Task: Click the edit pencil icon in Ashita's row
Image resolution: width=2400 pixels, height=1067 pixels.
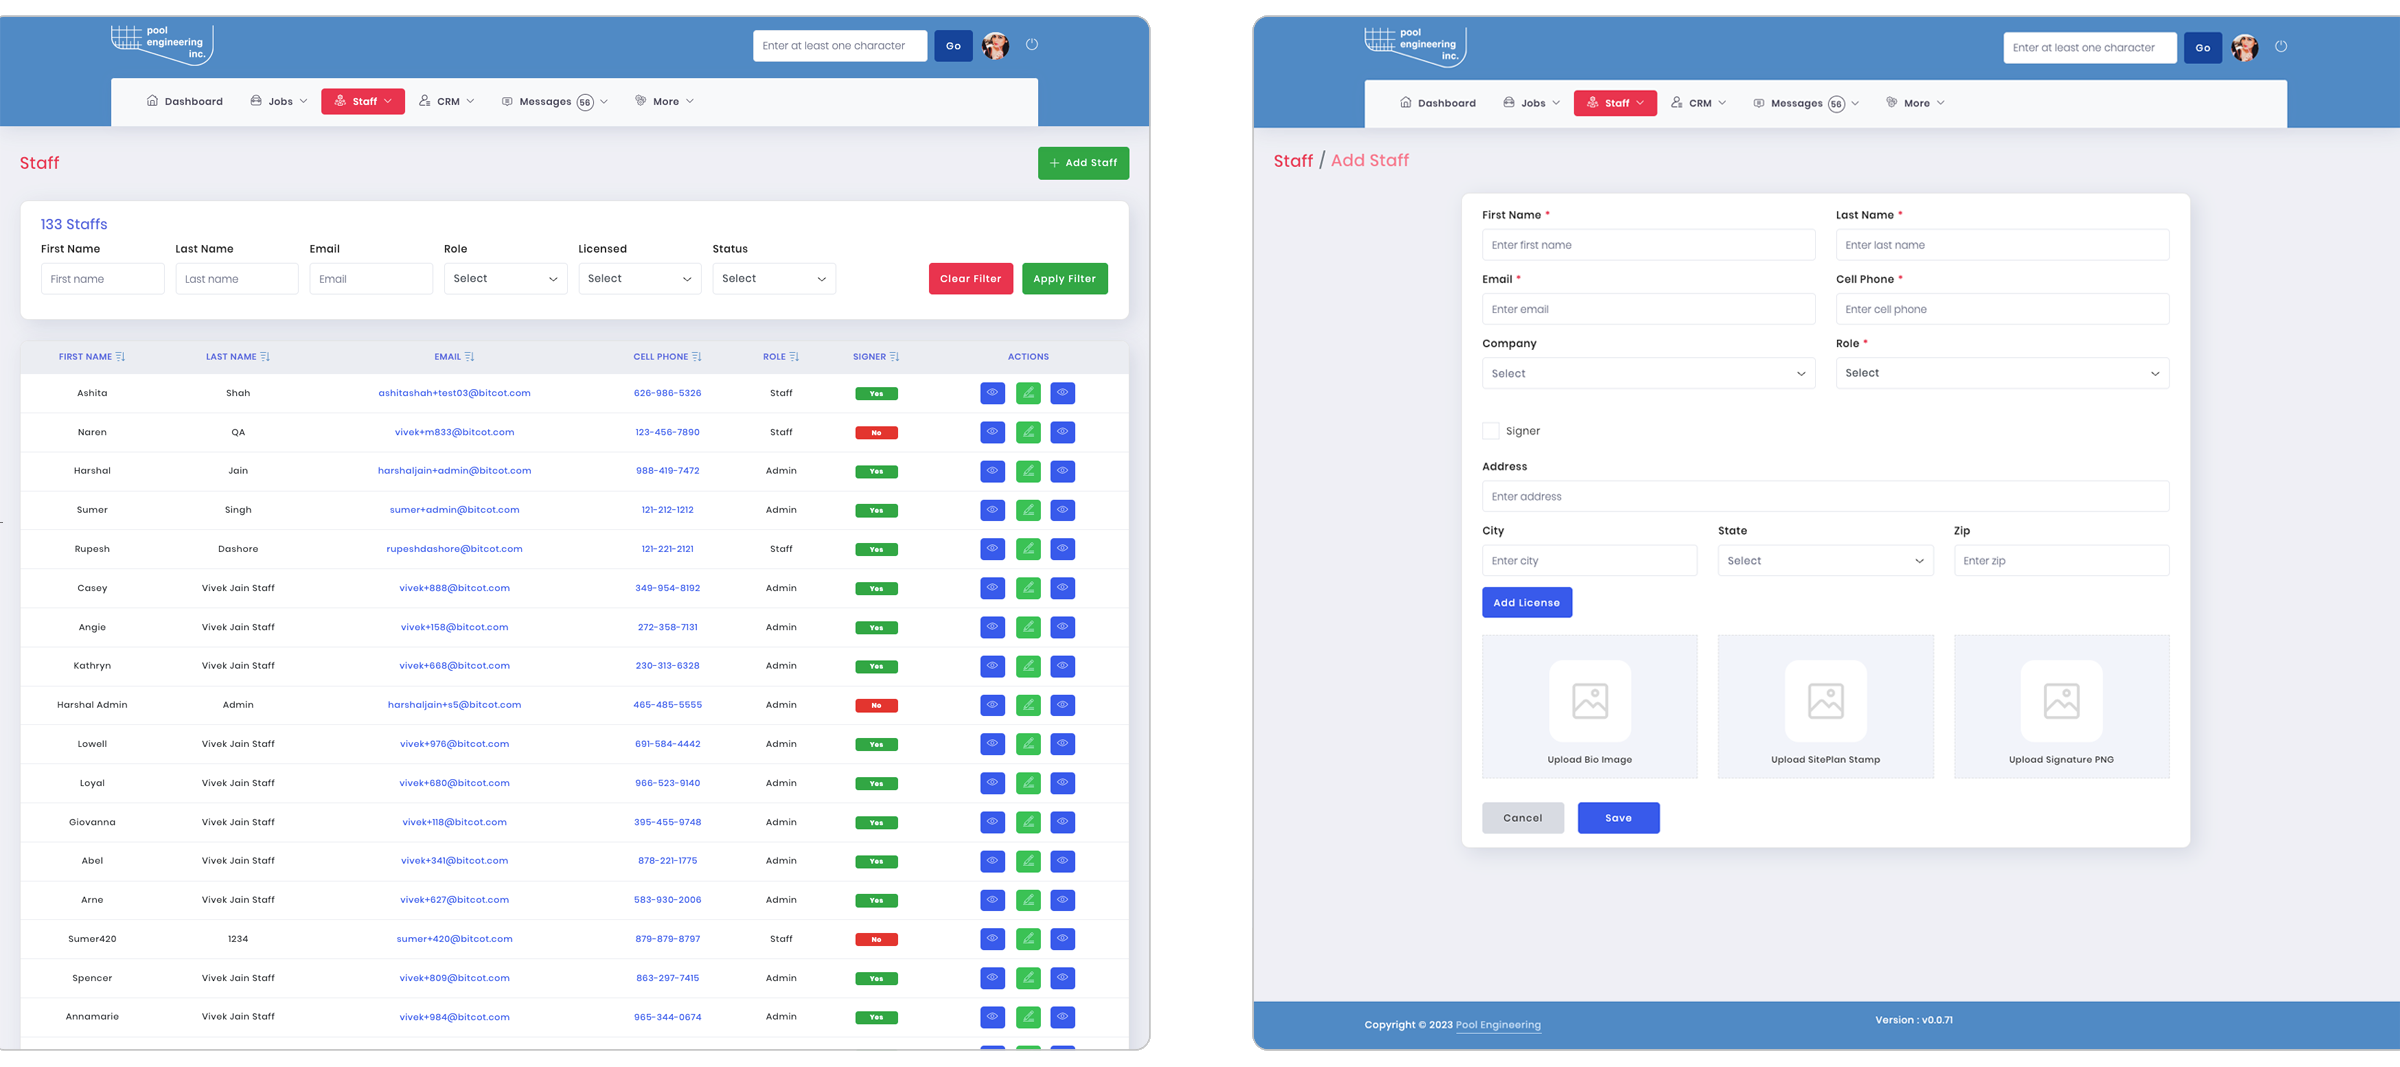Action: pyautogui.click(x=1027, y=393)
